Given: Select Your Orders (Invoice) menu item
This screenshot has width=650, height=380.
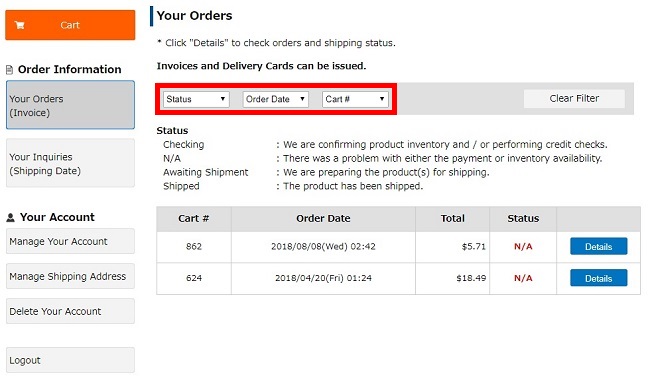Looking at the screenshot, I should tap(70, 105).
